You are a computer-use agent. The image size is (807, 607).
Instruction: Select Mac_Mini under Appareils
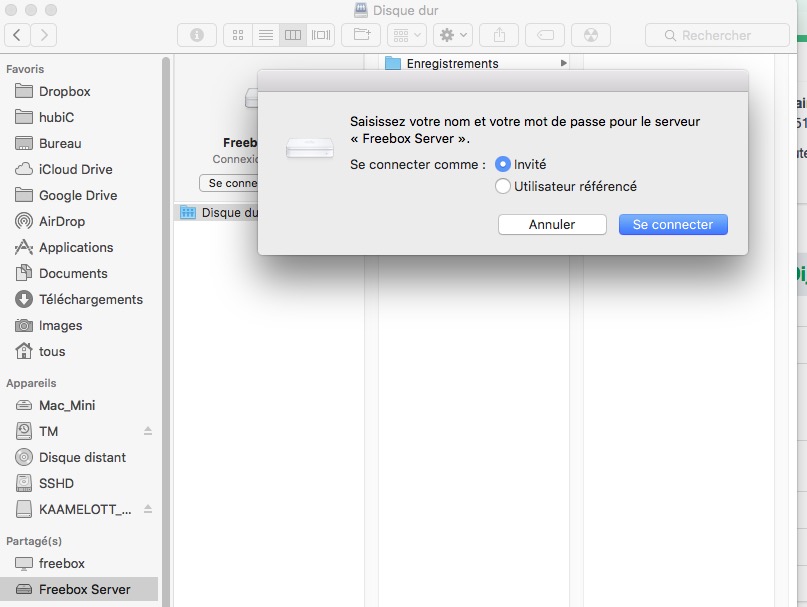79,405
